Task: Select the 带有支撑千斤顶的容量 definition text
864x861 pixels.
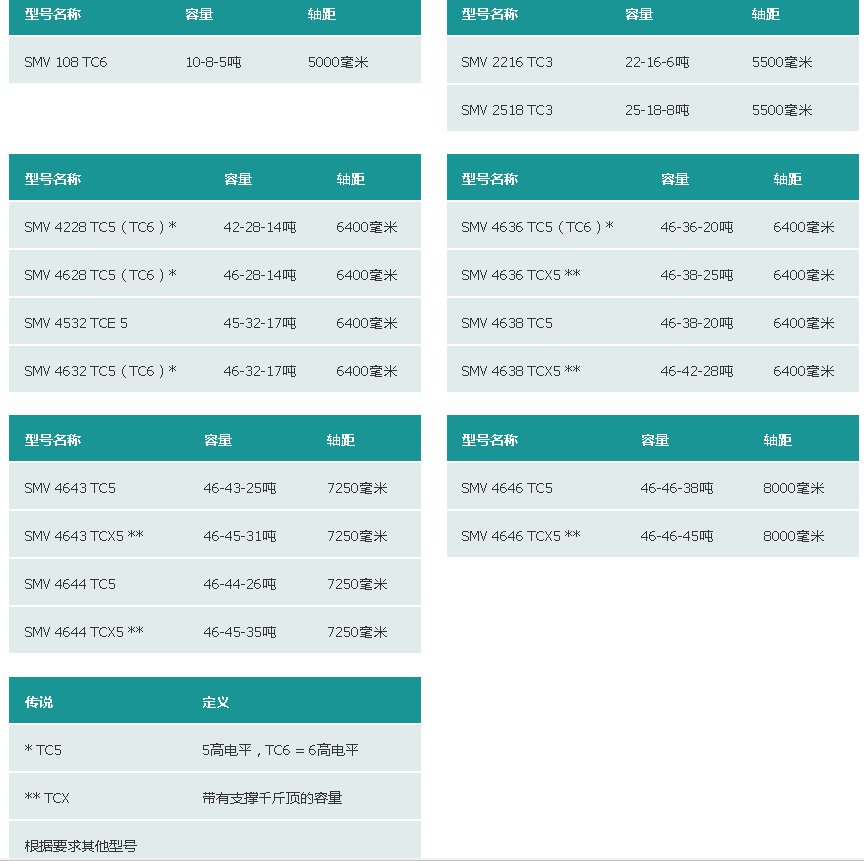Action: click(x=272, y=798)
